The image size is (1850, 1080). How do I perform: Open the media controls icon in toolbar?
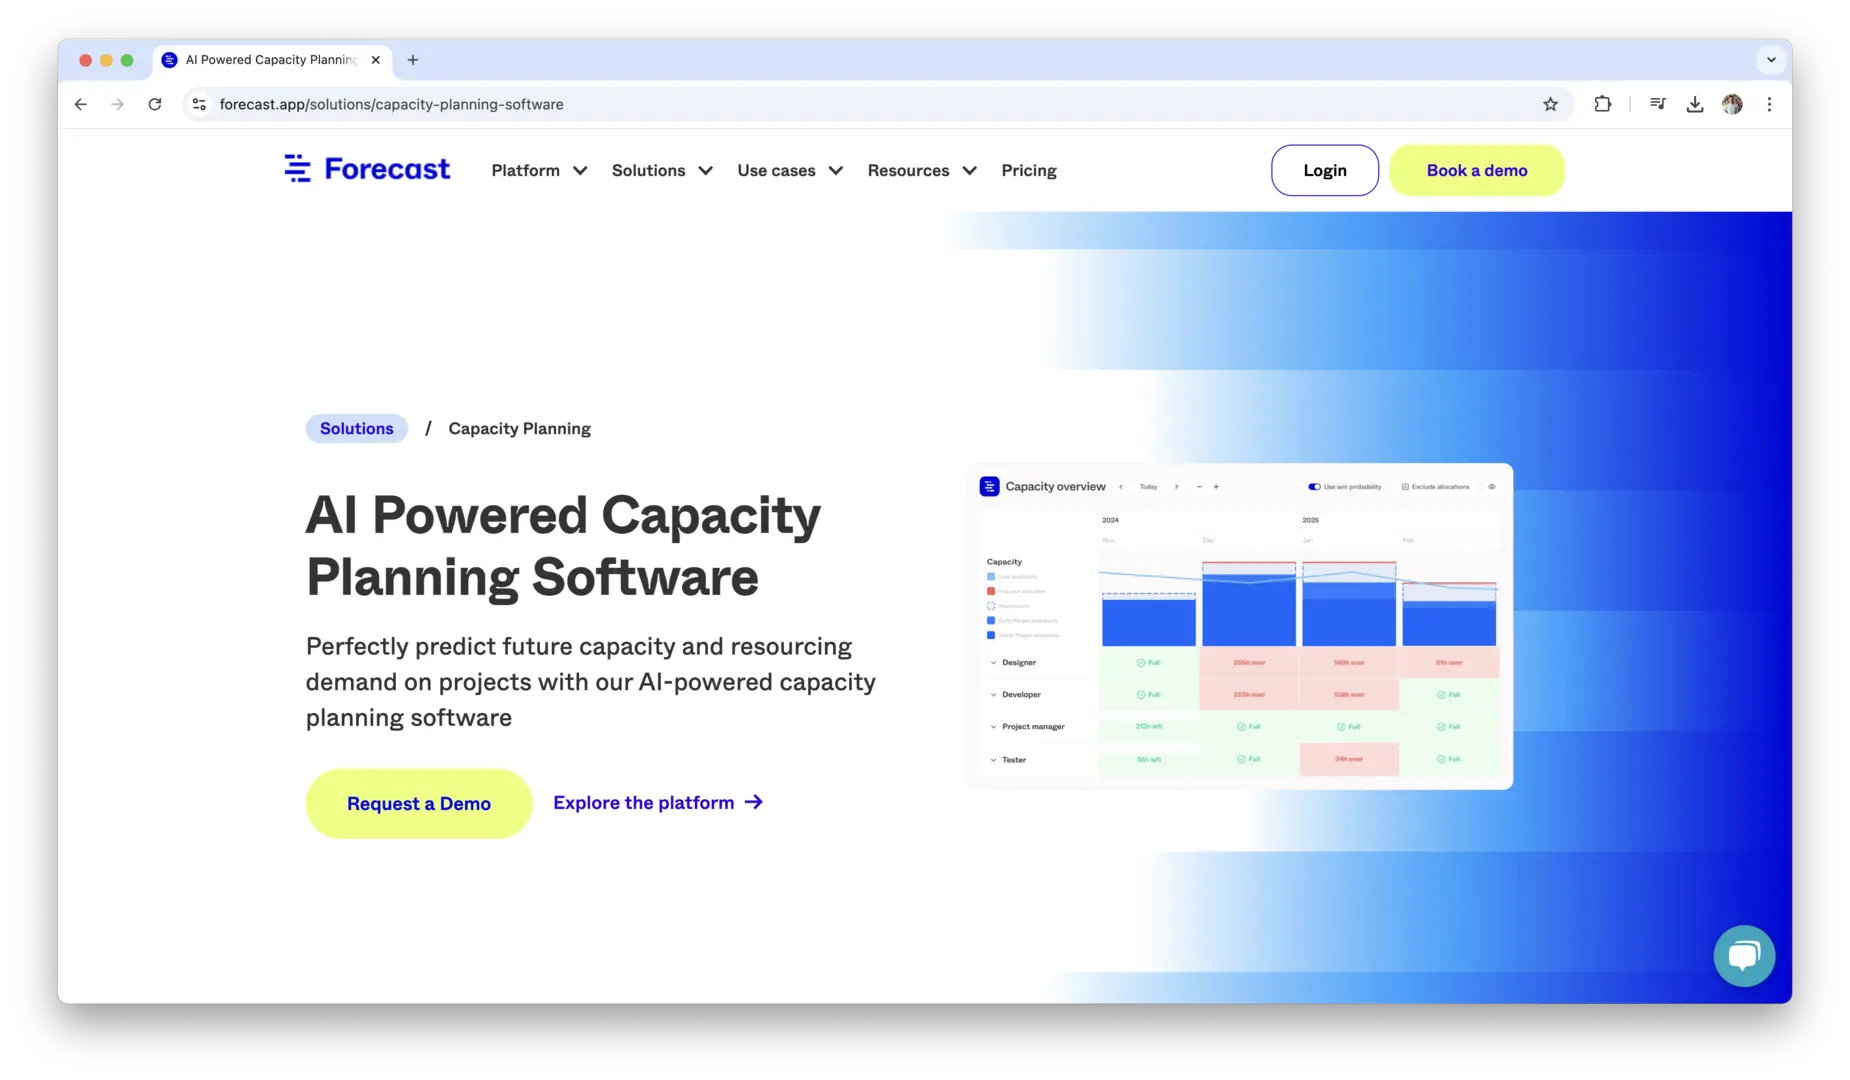[x=1657, y=104]
